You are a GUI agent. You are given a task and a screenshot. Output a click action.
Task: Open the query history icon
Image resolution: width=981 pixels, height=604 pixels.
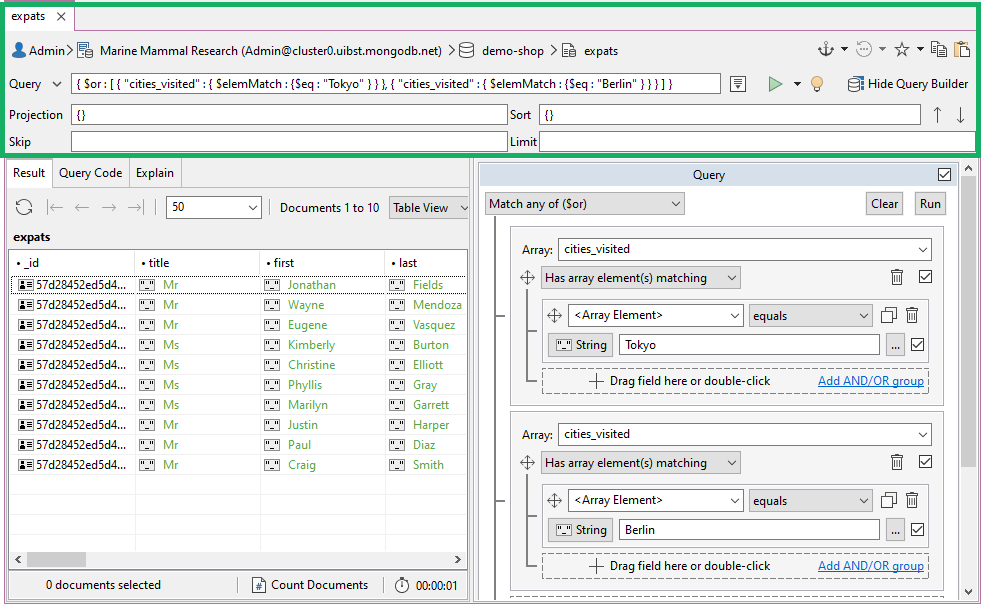[864, 49]
